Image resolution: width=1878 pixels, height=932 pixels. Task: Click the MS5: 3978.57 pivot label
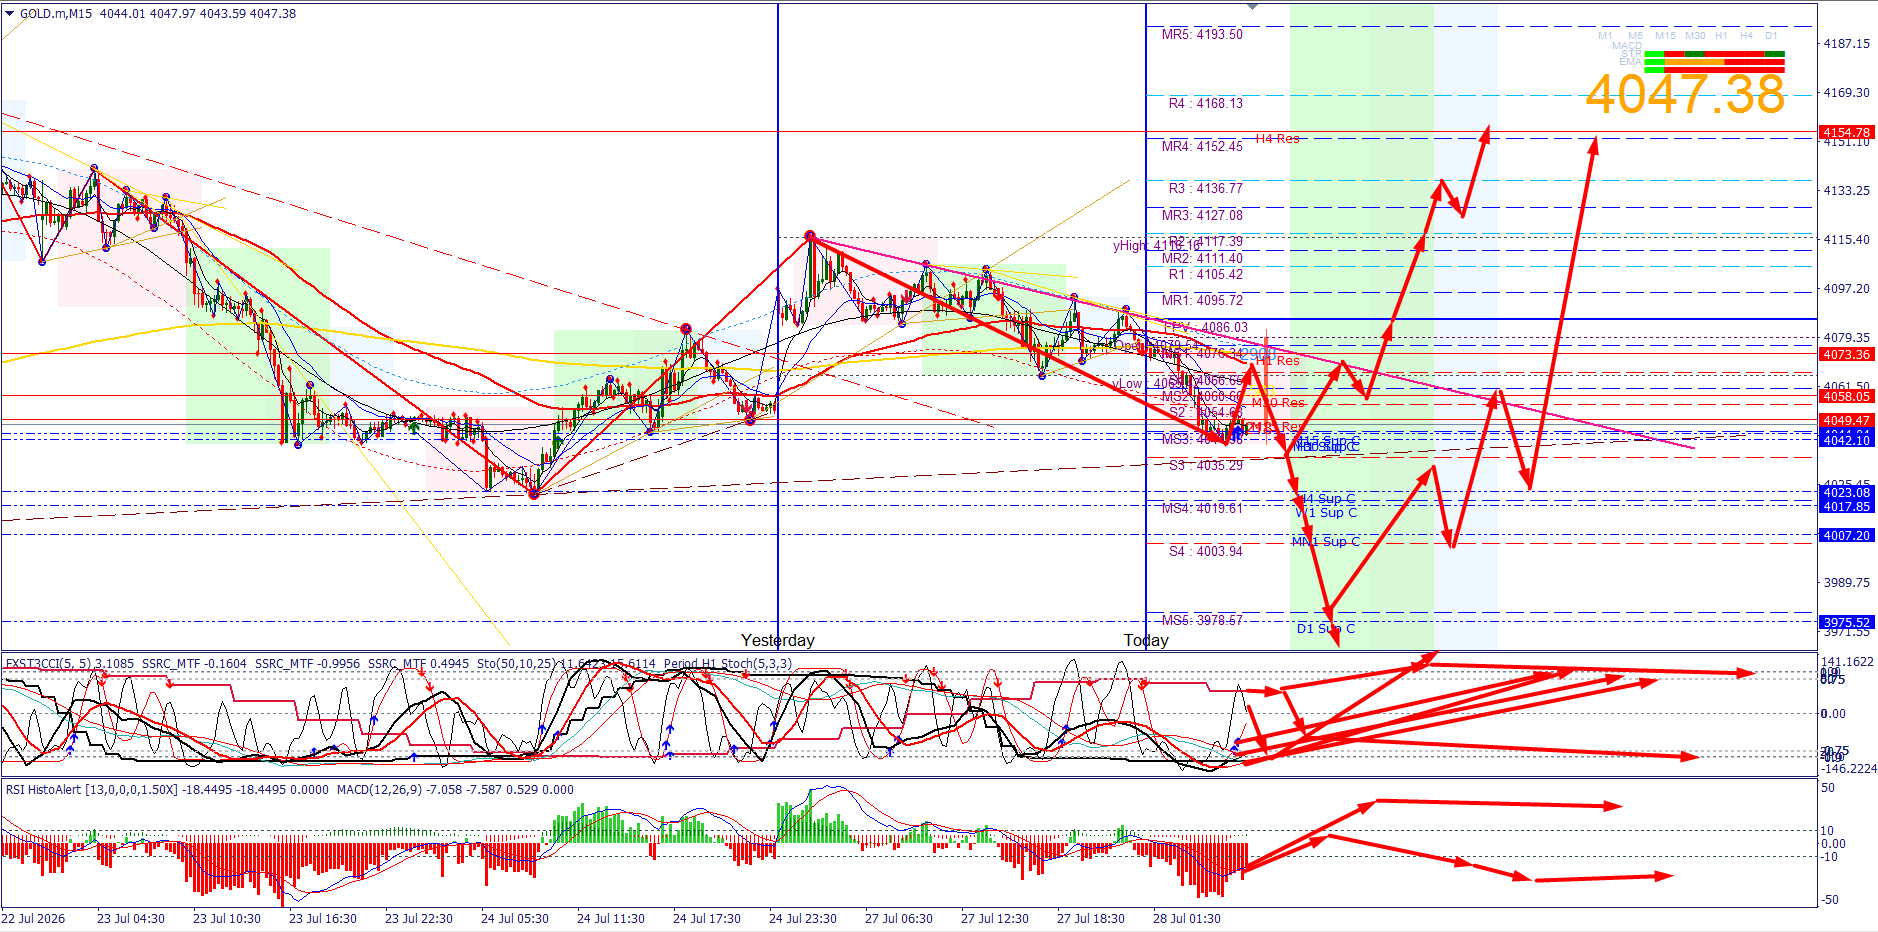pyautogui.click(x=1202, y=620)
